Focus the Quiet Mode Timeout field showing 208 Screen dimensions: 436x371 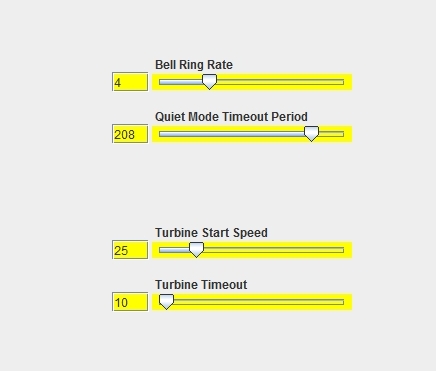pos(130,134)
